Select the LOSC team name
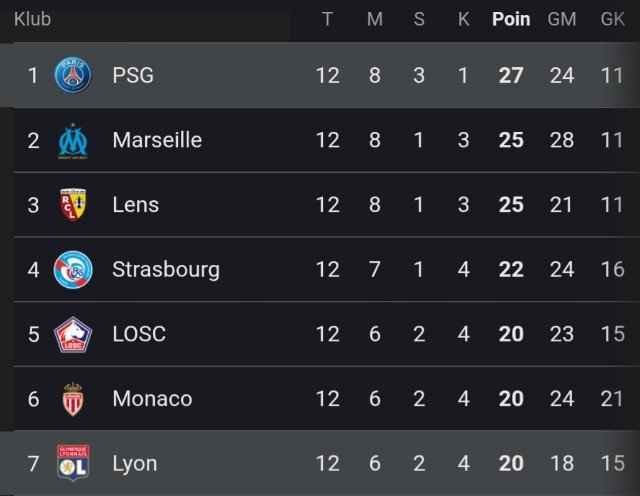This screenshot has height=496, width=640. [x=139, y=334]
